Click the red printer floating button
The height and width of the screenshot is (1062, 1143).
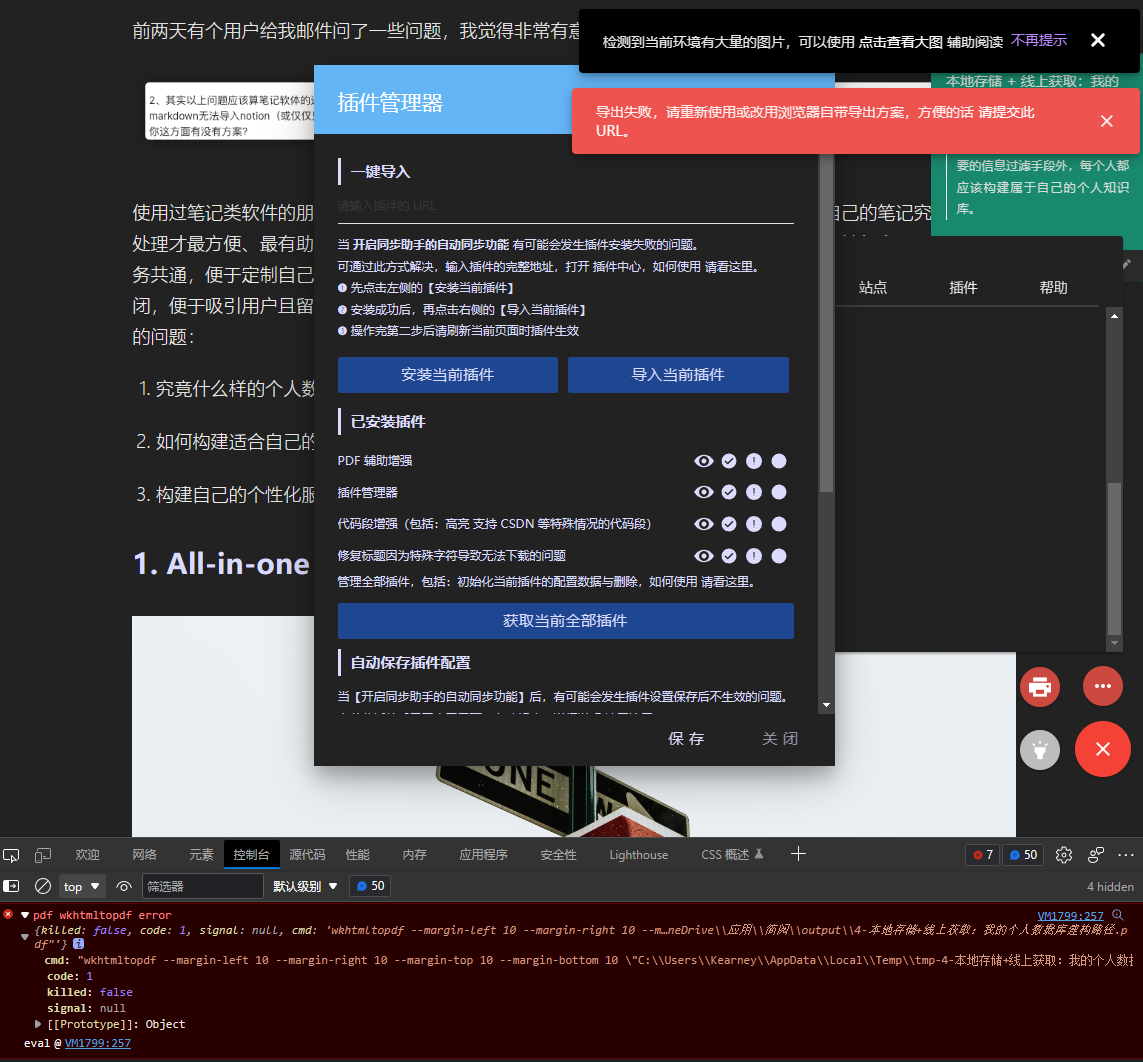pos(1039,686)
